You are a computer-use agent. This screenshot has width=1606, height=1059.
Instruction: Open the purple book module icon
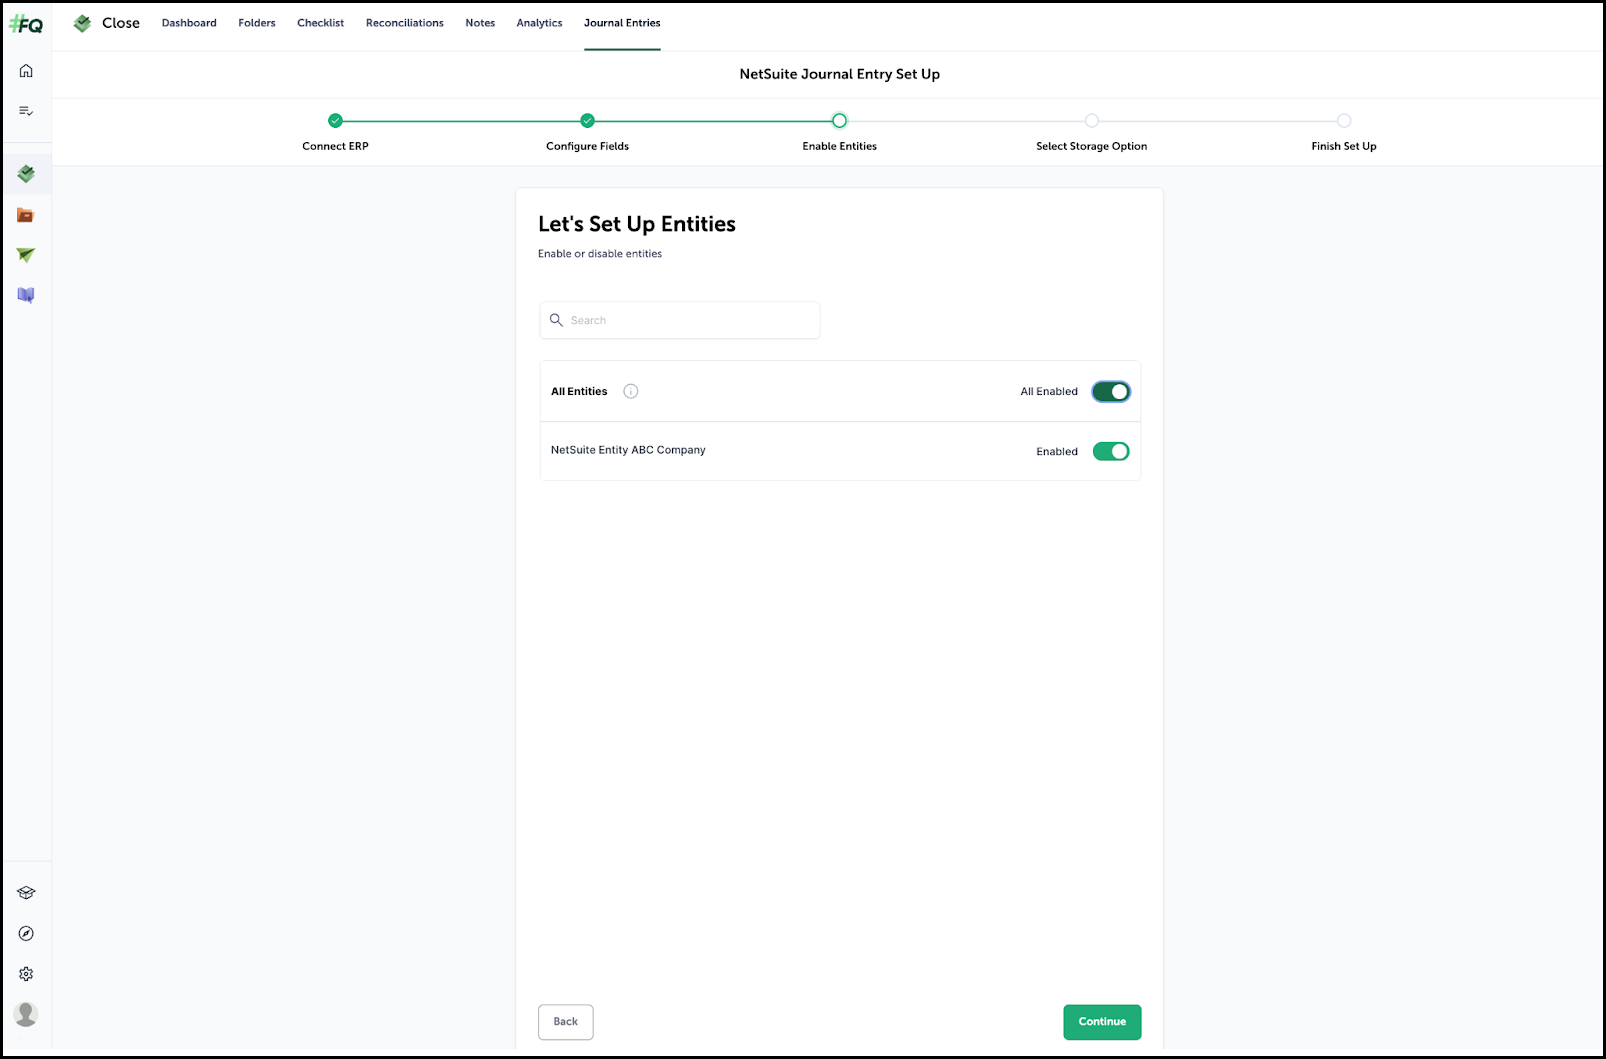tap(26, 295)
